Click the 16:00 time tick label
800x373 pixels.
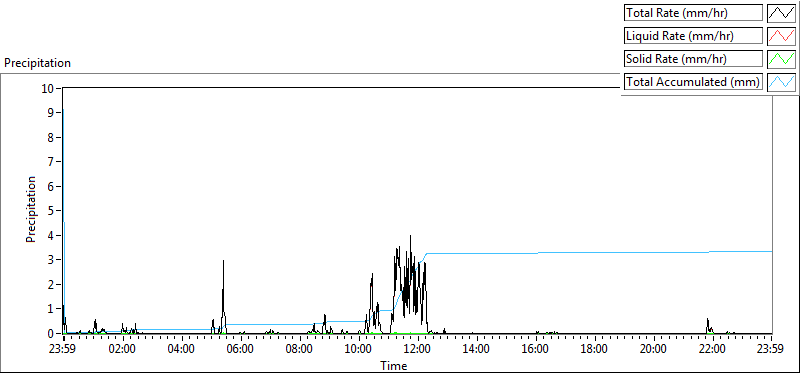(x=536, y=350)
